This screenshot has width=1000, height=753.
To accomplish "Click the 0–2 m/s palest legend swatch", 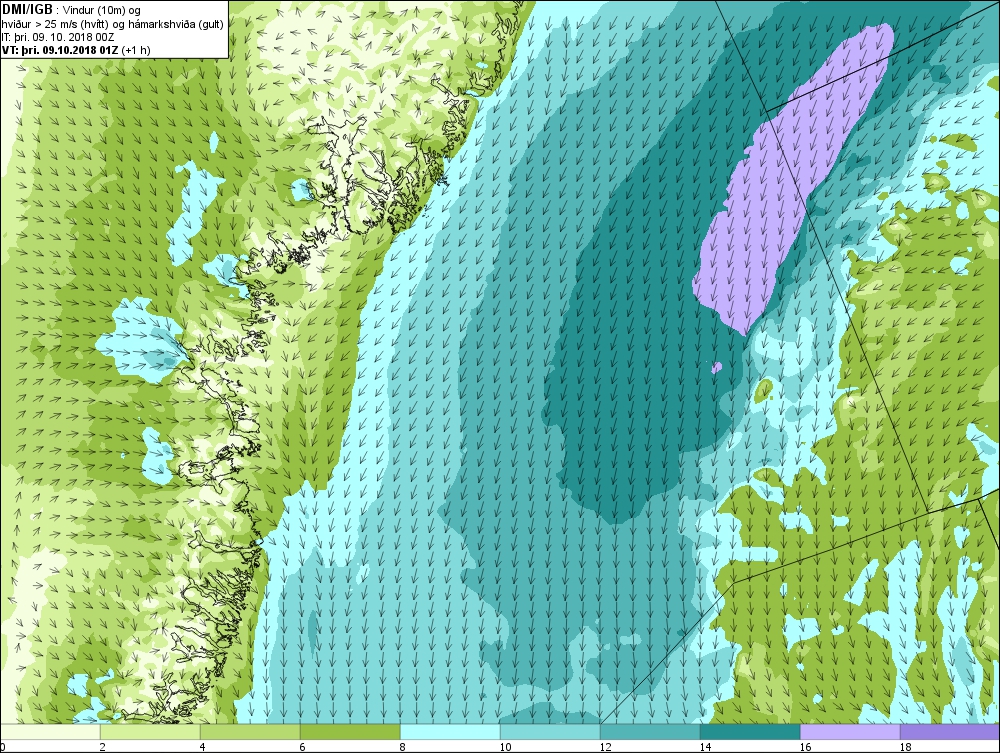I will (x=50, y=731).
